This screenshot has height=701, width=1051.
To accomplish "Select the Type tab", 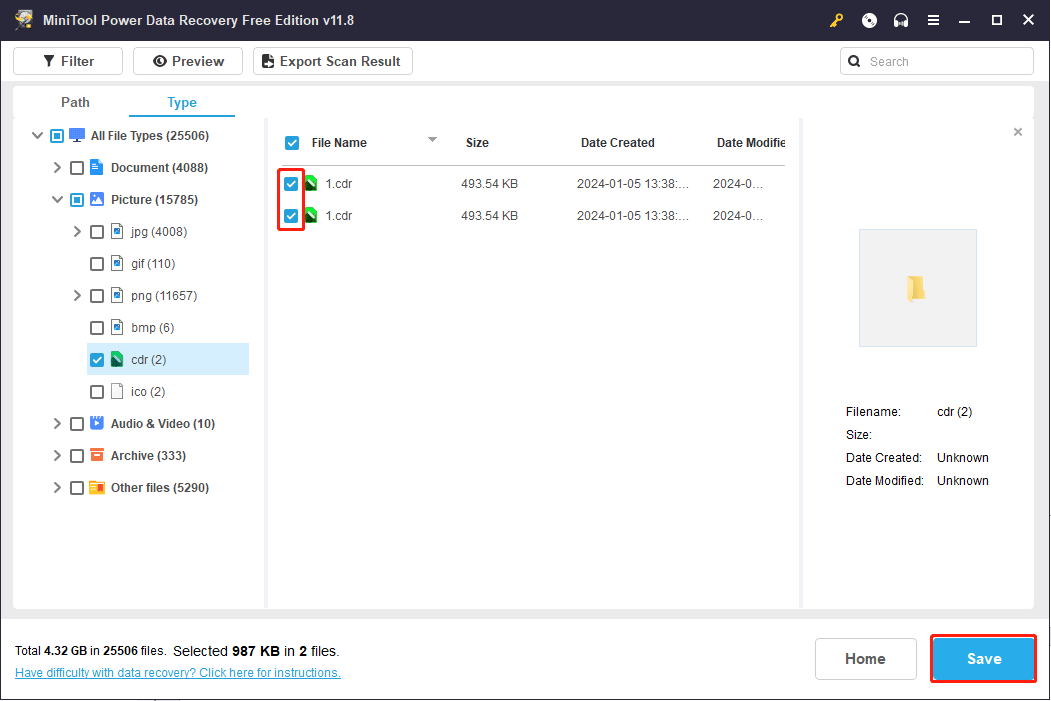I will tap(182, 103).
